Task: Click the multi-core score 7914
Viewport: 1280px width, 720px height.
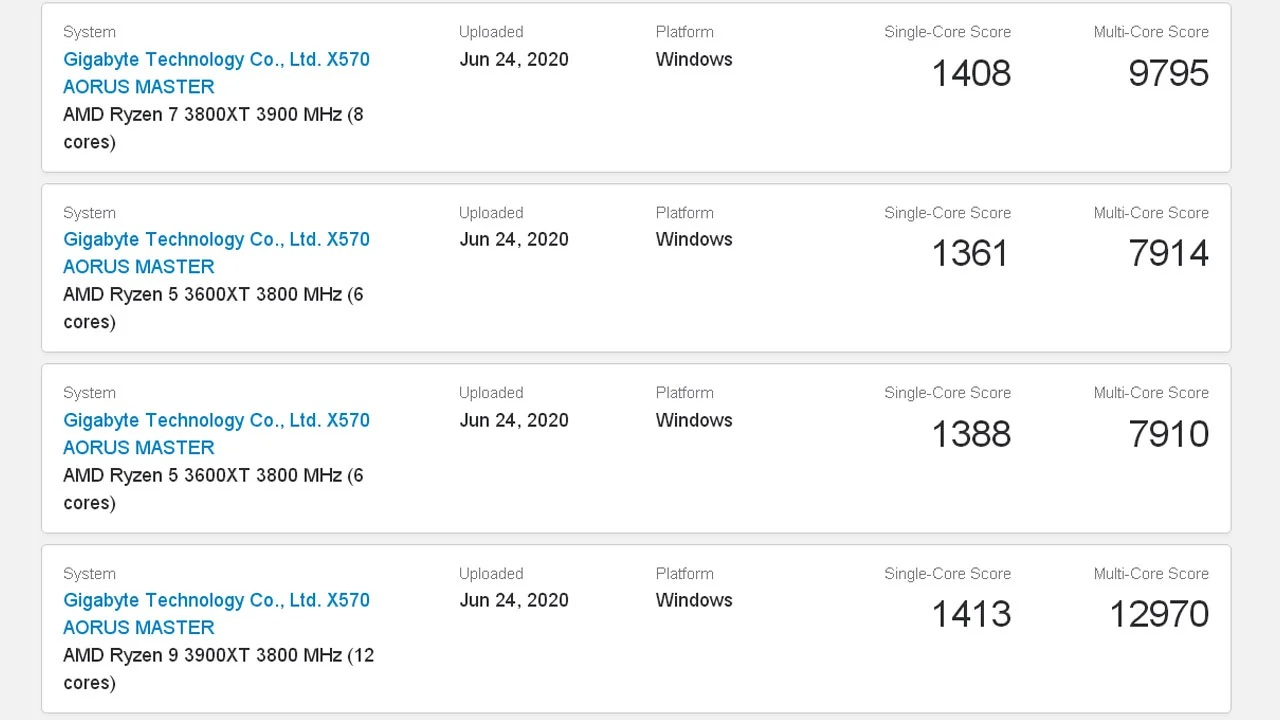Action: (x=1168, y=253)
